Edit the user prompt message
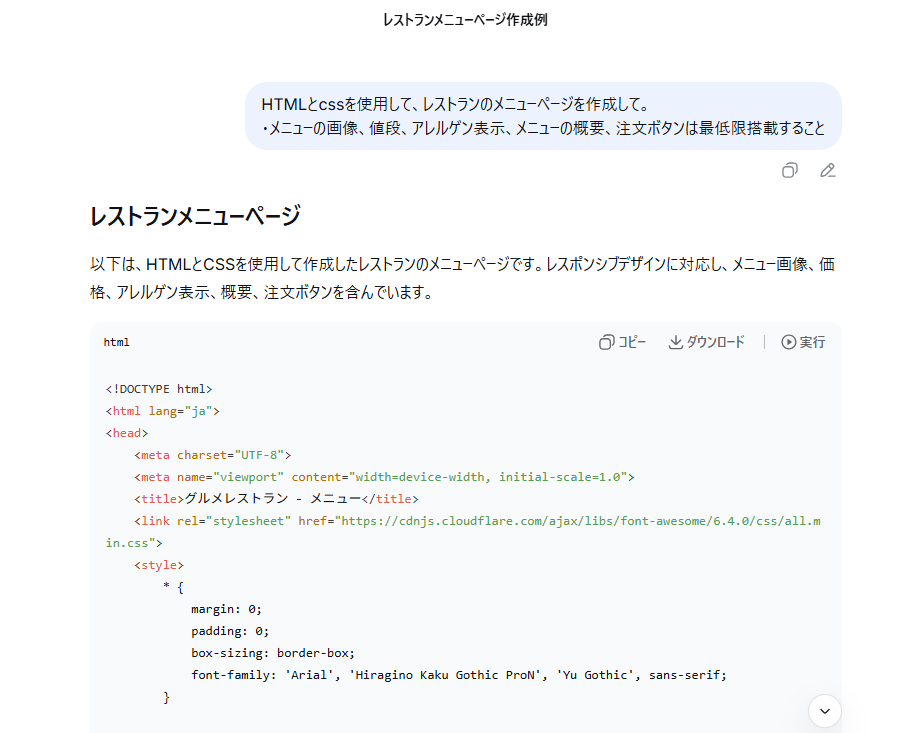924x733 pixels. pyautogui.click(x=827, y=171)
